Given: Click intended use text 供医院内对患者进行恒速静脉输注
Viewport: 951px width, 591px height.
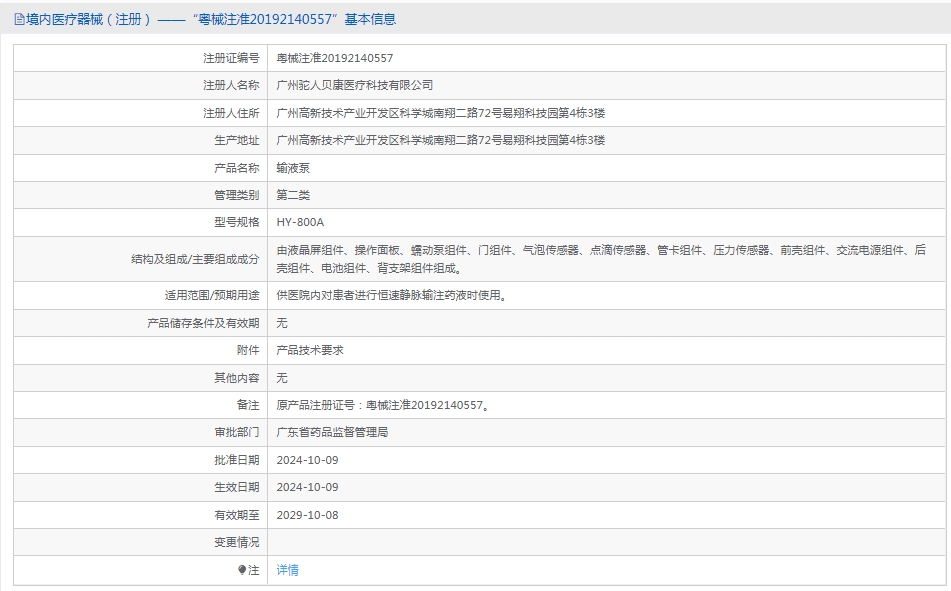Looking at the screenshot, I should [392, 296].
